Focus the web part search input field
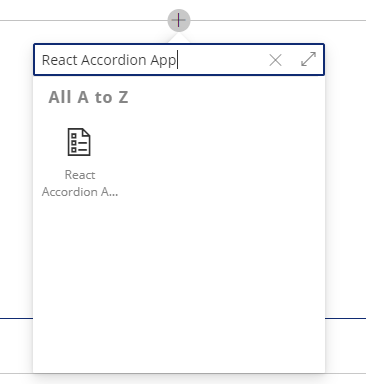The height and width of the screenshot is (384, 366). coord(150,60)
